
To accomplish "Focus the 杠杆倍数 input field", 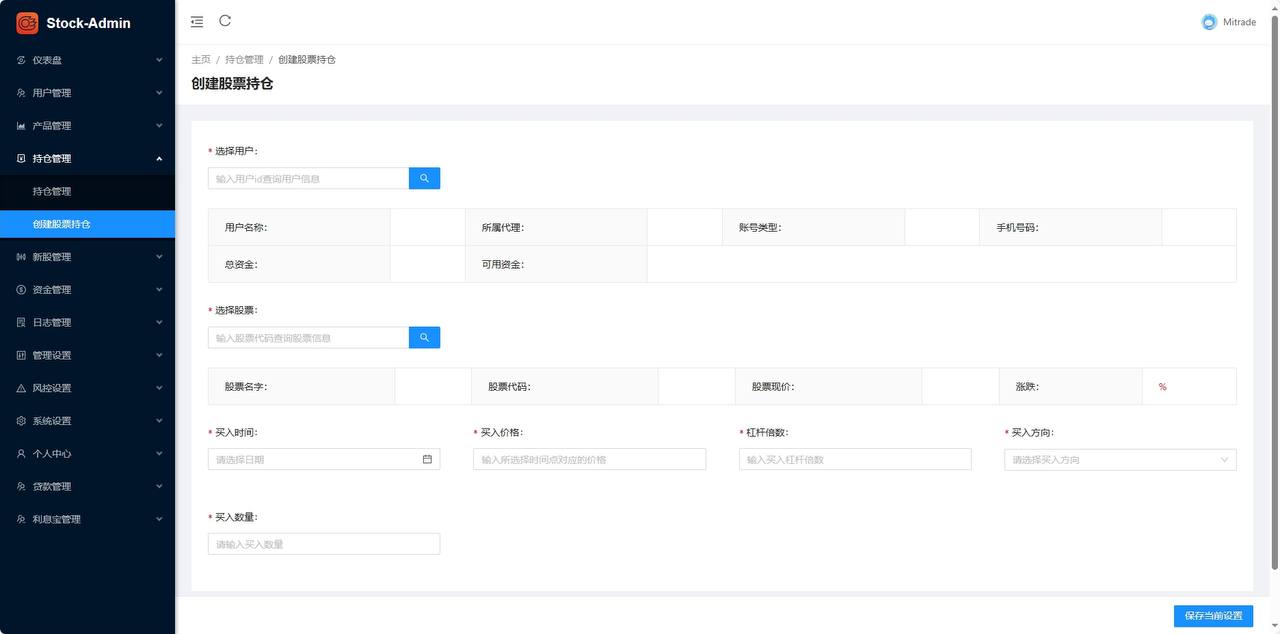I will tap(855, 459).
